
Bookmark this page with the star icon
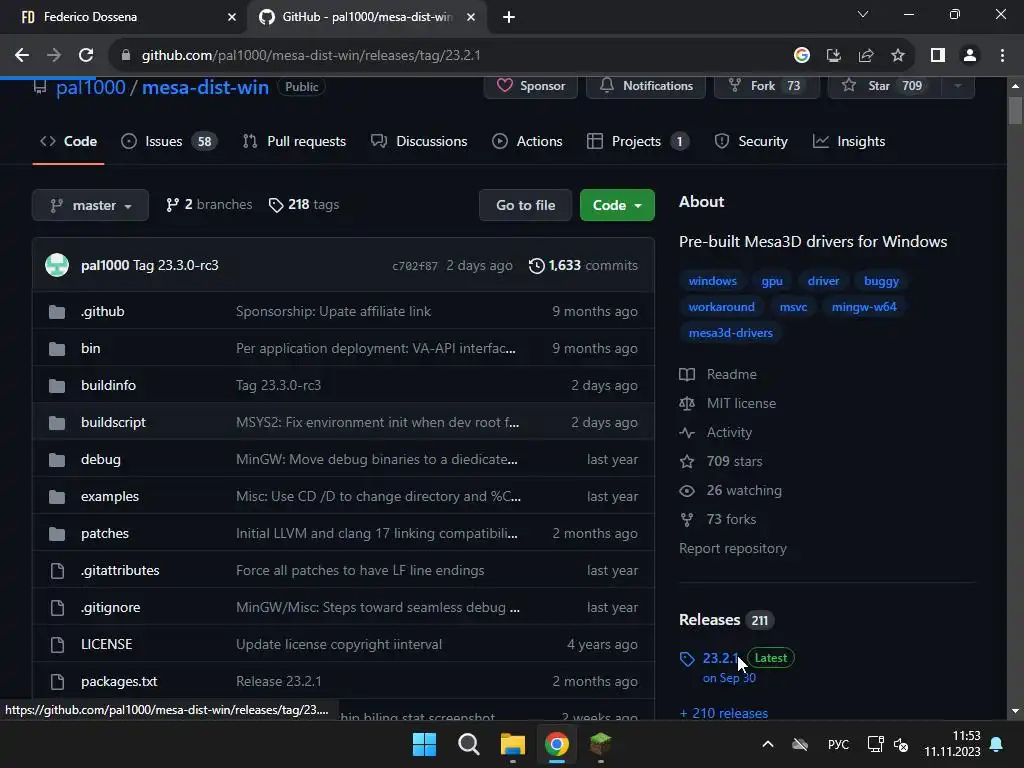point(898,56)
